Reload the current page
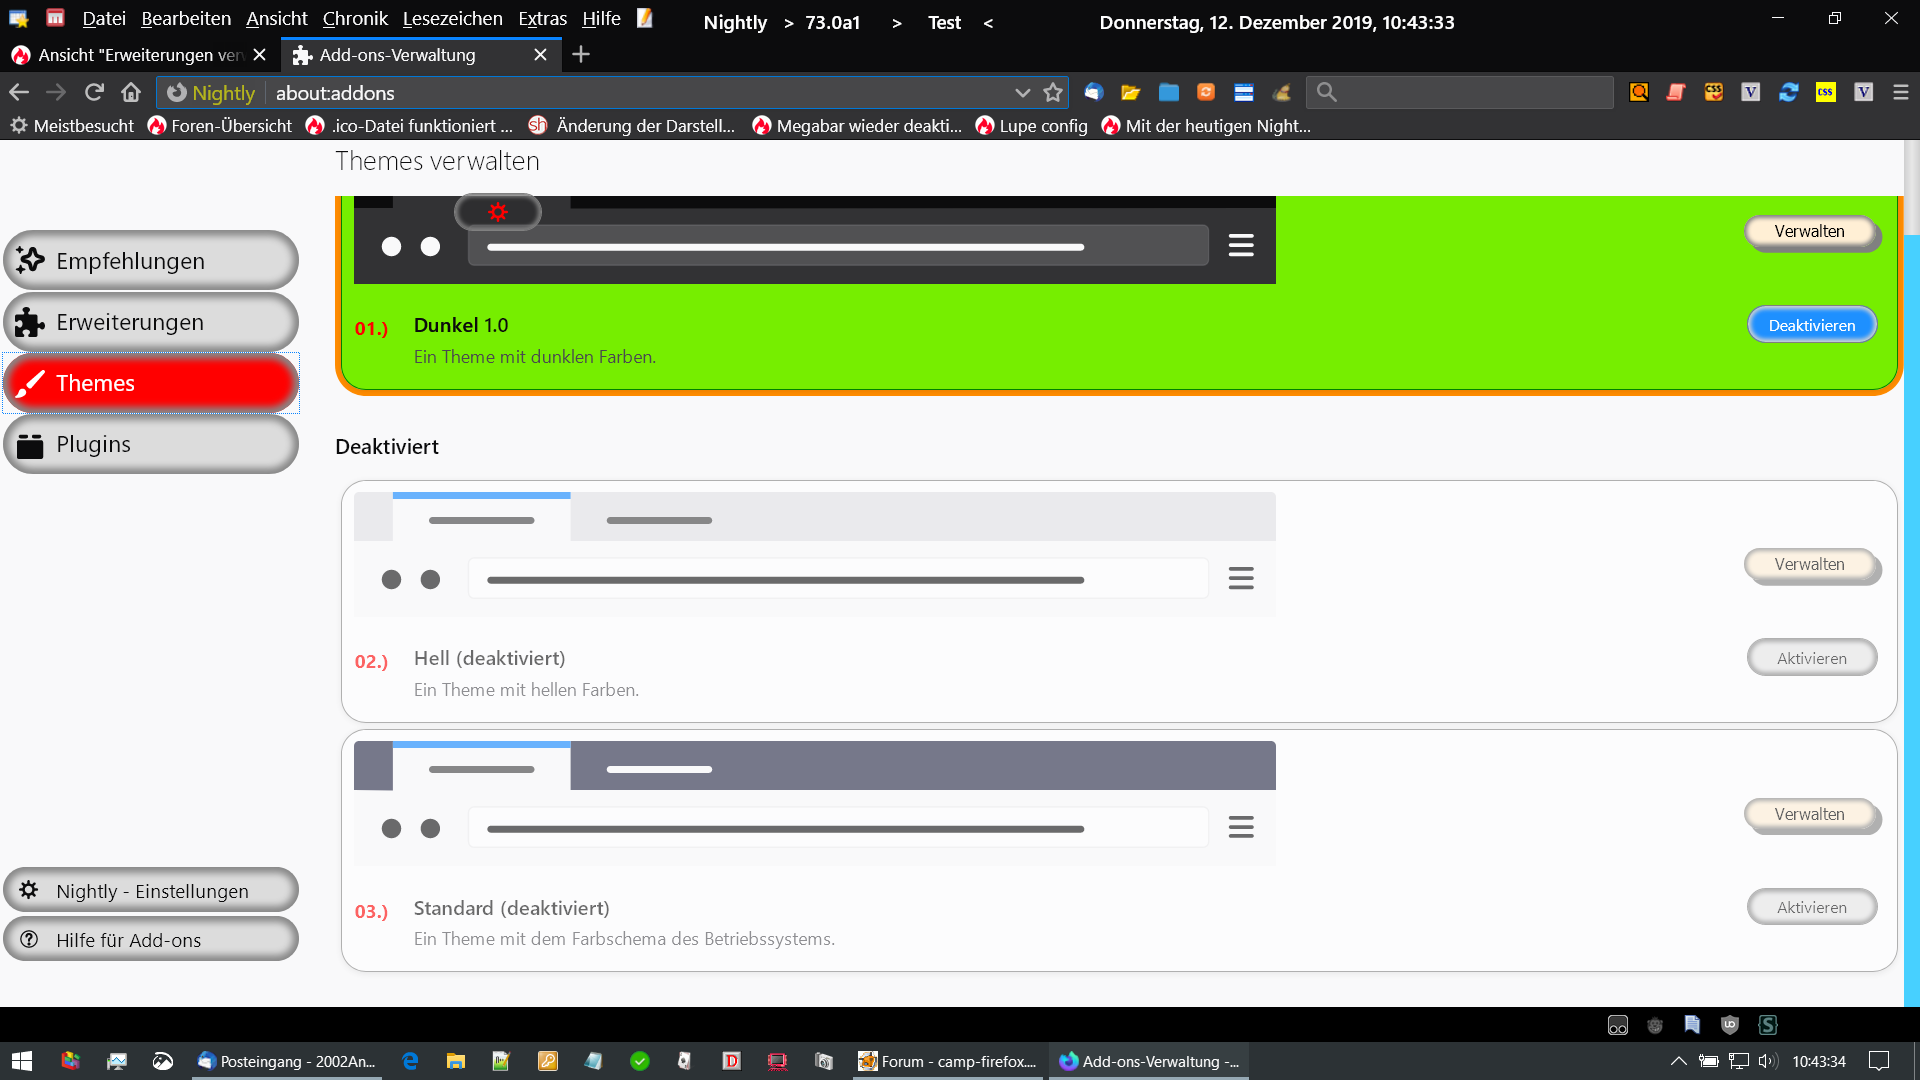The image size is (1920, 1080). click(94, 93)
